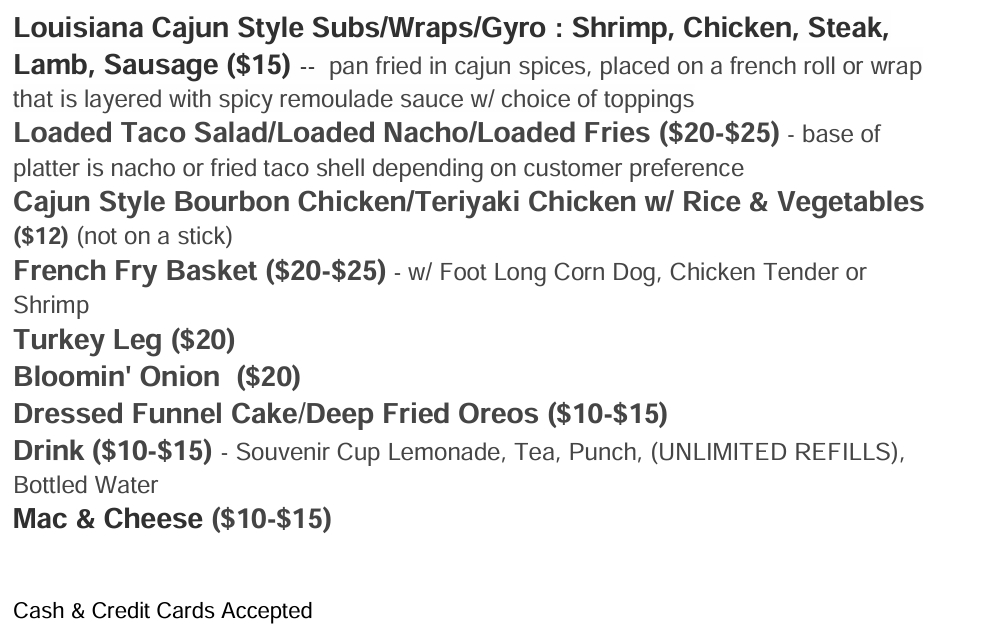Click the Mac & Cheese ($10-$15) item

click(x=172, y=519)
